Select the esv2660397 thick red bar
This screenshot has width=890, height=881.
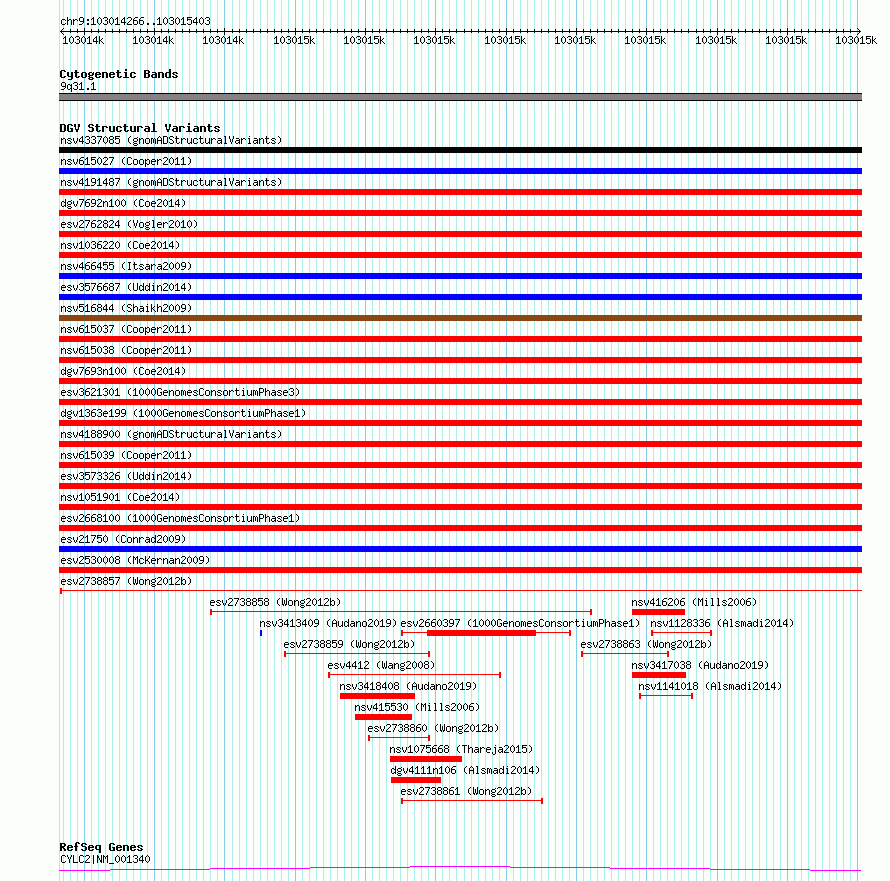481,633
